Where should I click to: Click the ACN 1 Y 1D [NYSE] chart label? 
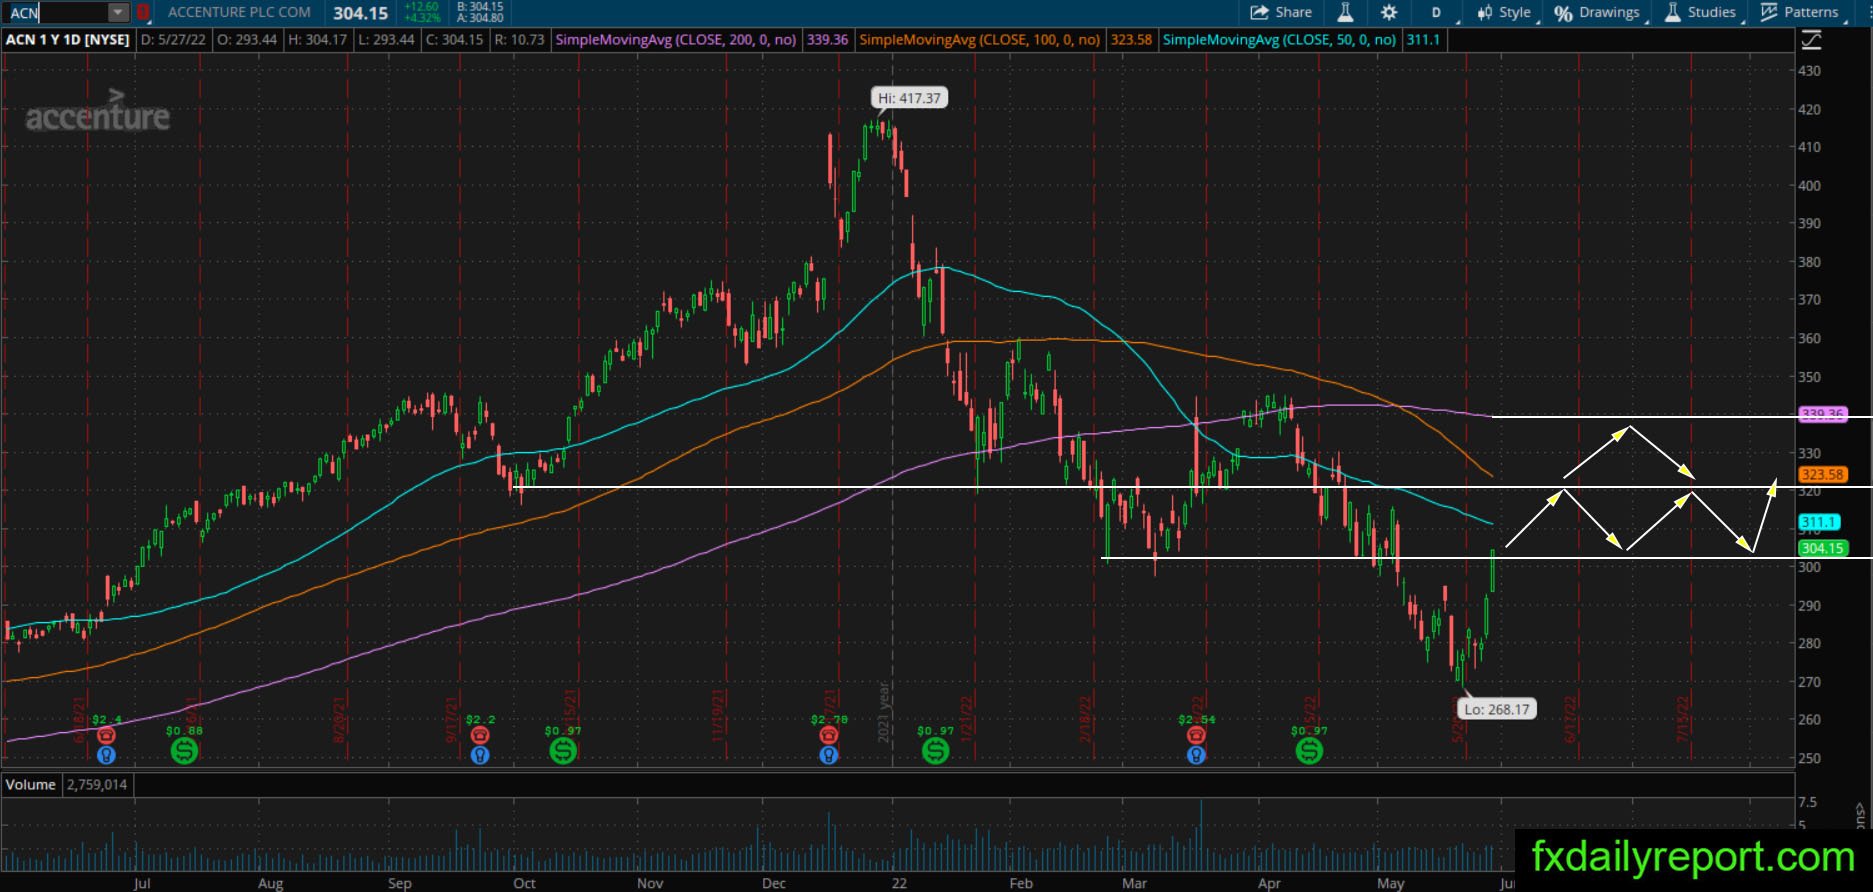[x=68, y=40]
